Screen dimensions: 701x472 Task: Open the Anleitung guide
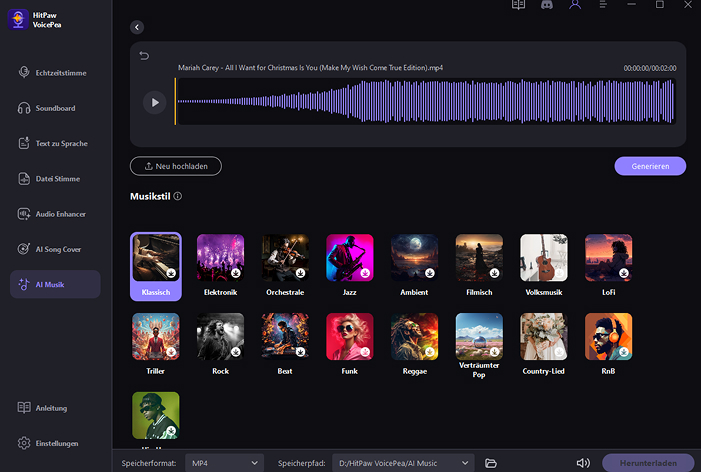pyautogui.click(x=42, y=408)
